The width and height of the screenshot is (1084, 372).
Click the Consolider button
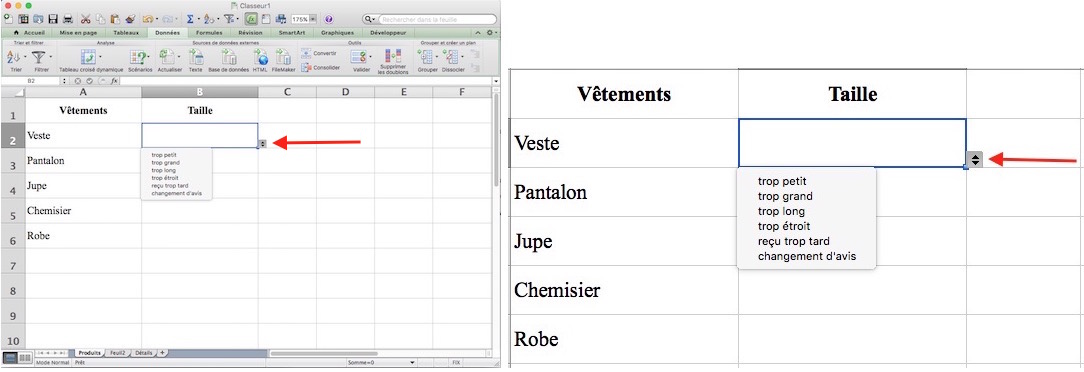tap(320, 67)
